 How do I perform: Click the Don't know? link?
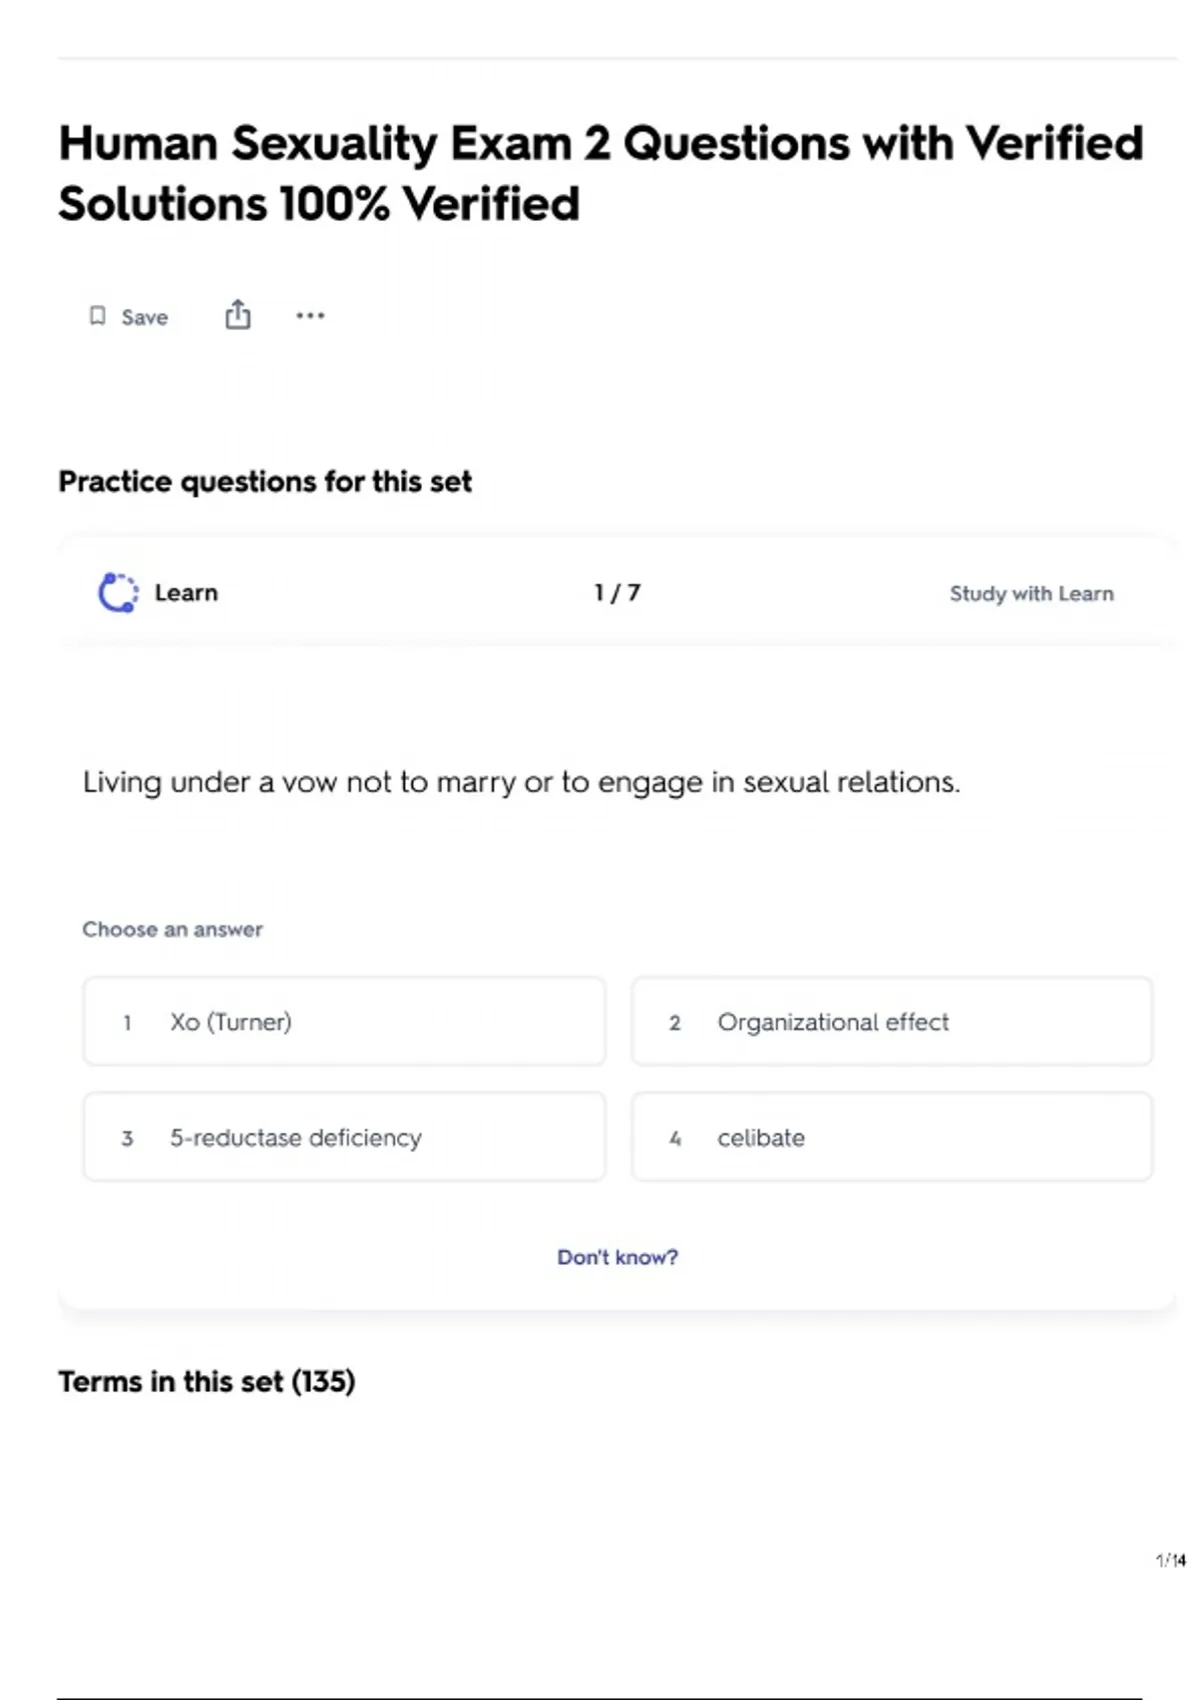pos(617,1257)
